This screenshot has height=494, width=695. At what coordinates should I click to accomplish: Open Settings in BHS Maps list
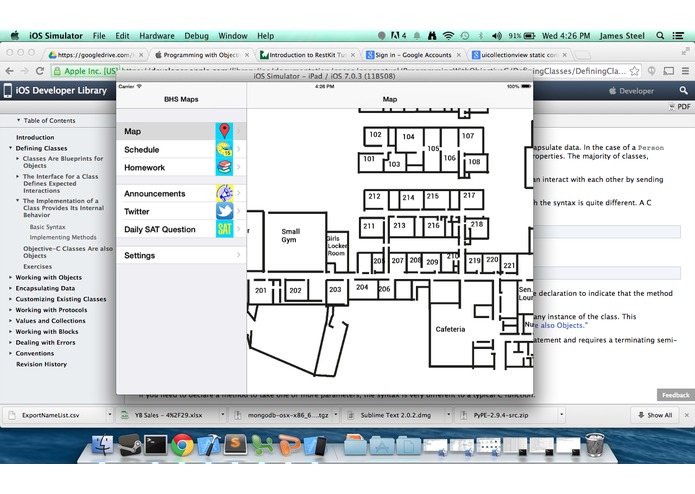pyautogui.click(x=181, y=255)
